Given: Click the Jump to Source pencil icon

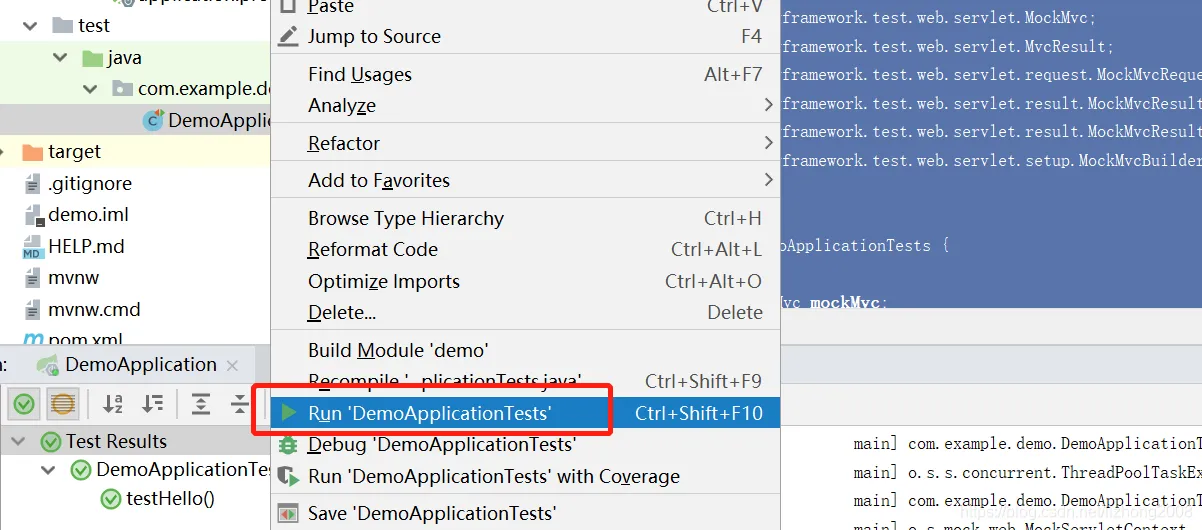Looking at the screenshot, I should (289, 37).
